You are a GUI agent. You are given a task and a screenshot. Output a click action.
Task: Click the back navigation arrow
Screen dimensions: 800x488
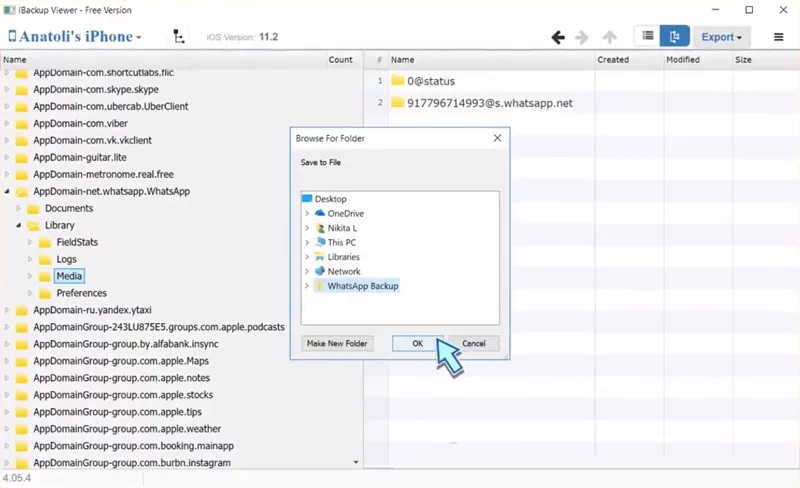[x=558, y=37]
